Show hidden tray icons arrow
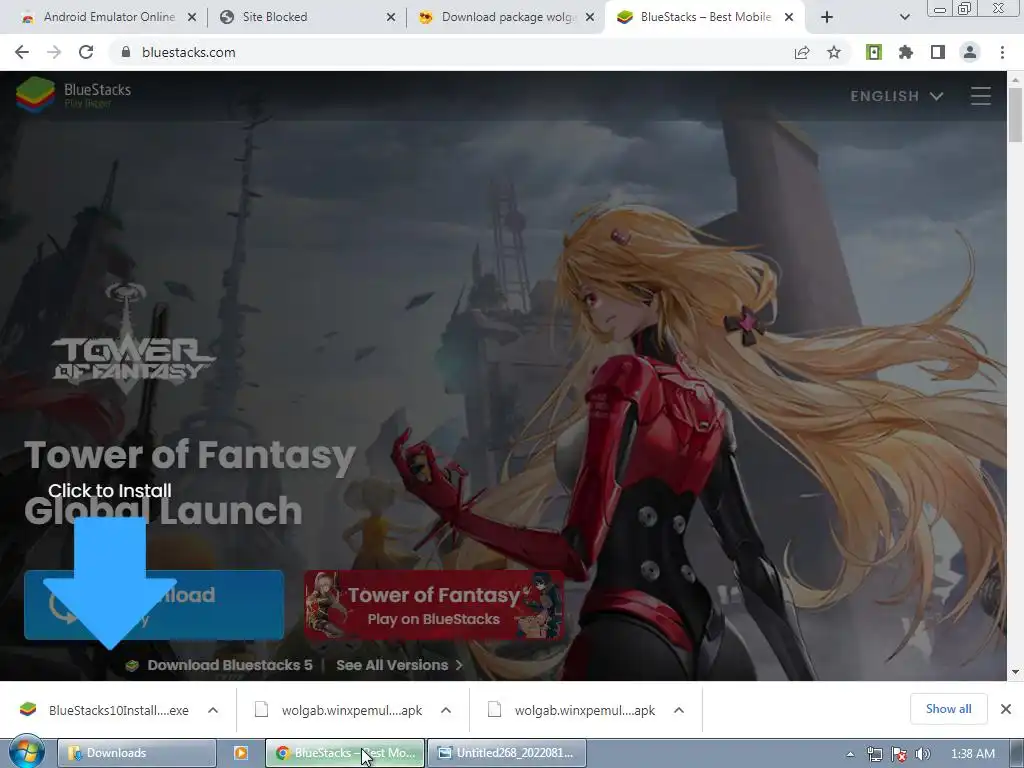The height and width of the screenshot is (768, 1024). [850, 754]
